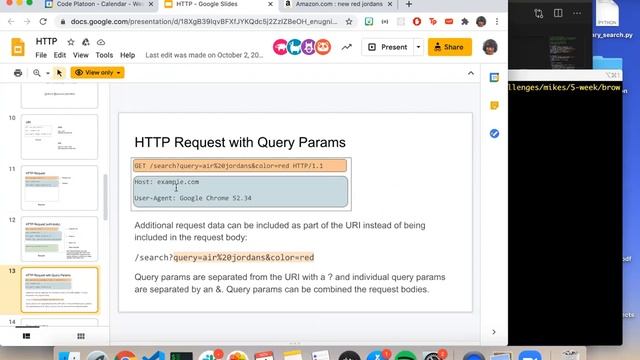
Task: Close the Amazon new red jordans tab
Action: (390, 4)
